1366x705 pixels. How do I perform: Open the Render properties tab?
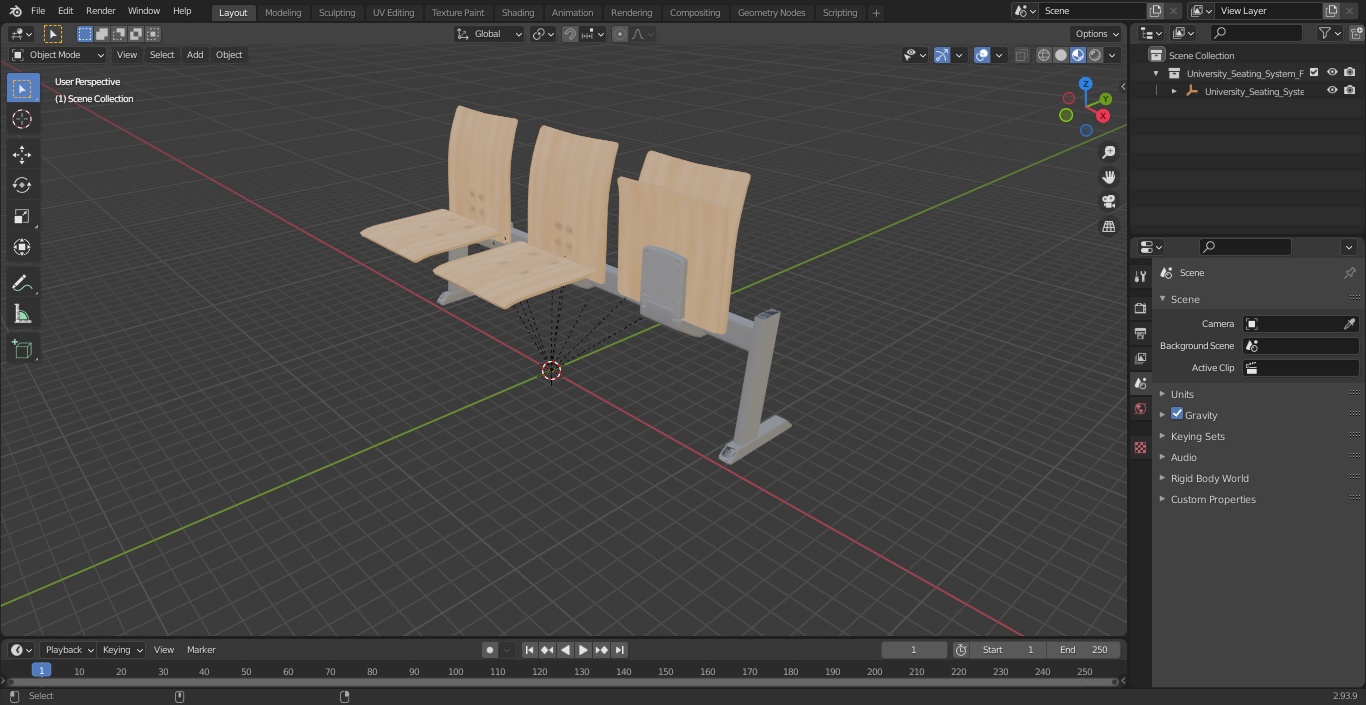1140,308
